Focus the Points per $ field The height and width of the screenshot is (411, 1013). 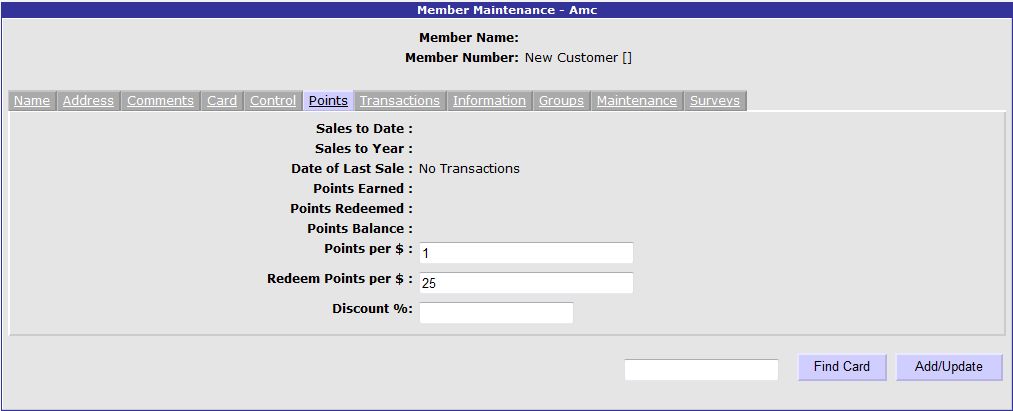click(526, 253)
